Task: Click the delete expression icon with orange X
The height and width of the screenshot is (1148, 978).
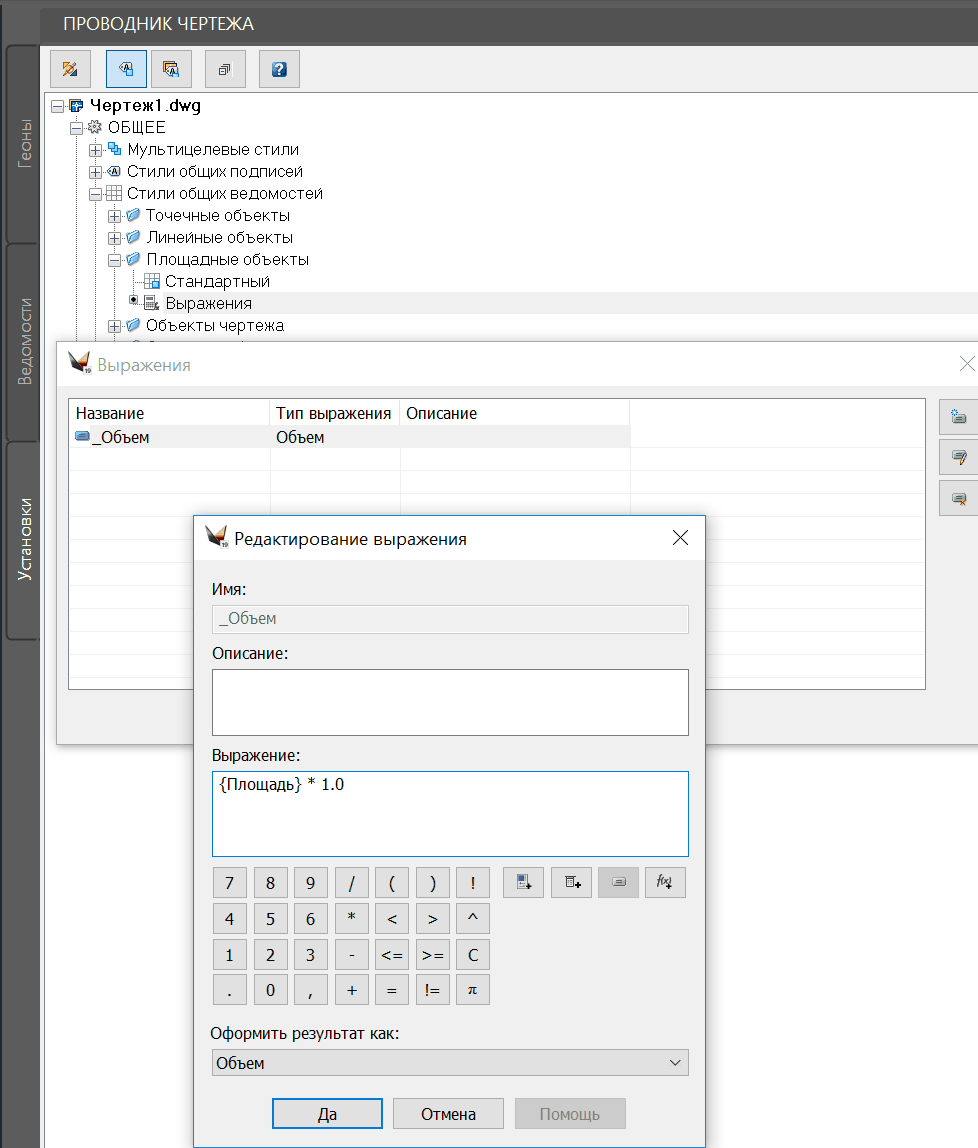Action: pyautogui.click(x=959, y=497)
